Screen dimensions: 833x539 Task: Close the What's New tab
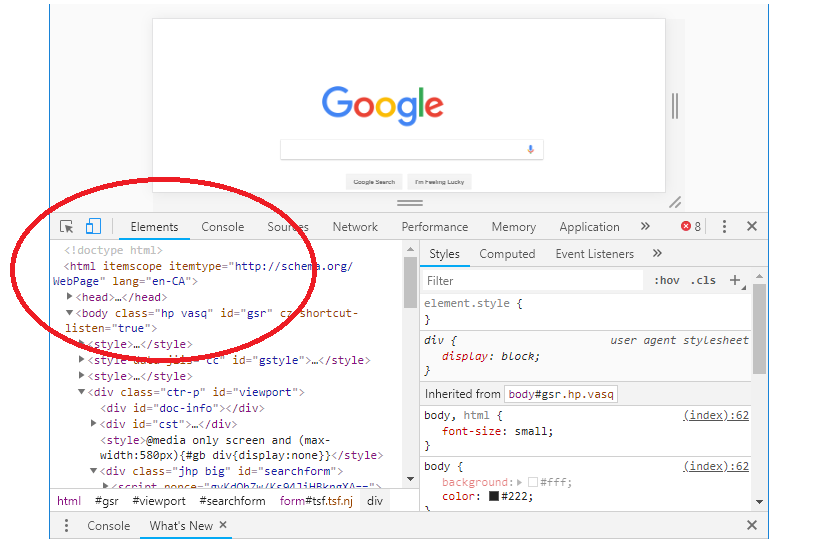click(223, 525)
